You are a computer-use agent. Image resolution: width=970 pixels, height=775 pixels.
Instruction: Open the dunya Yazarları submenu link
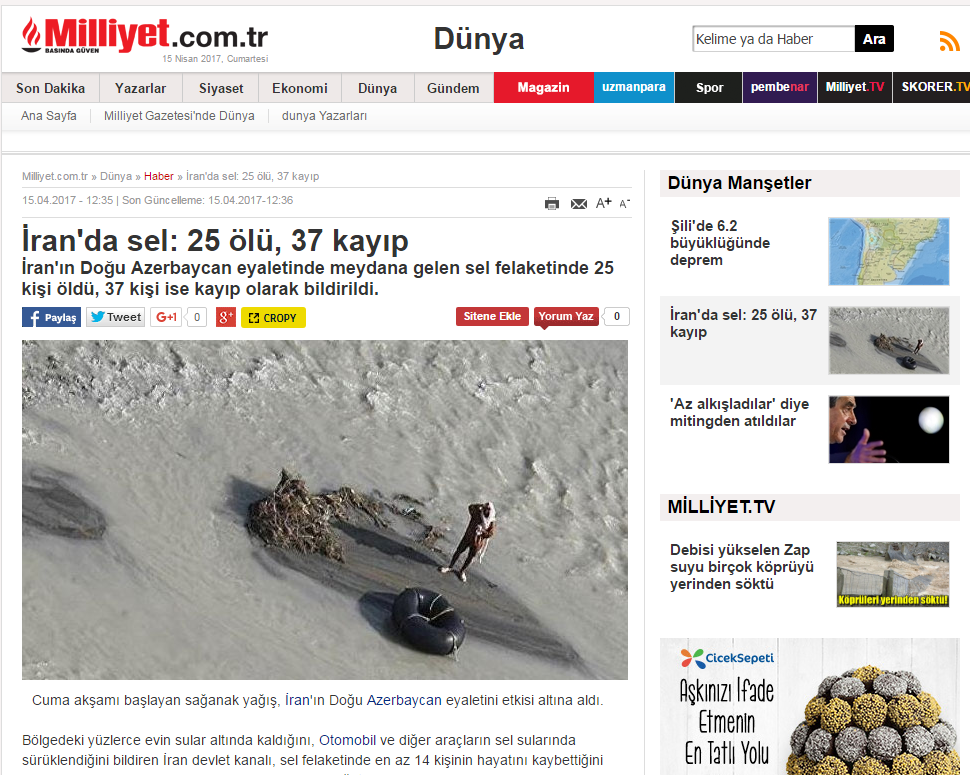(x=324, y=116)
